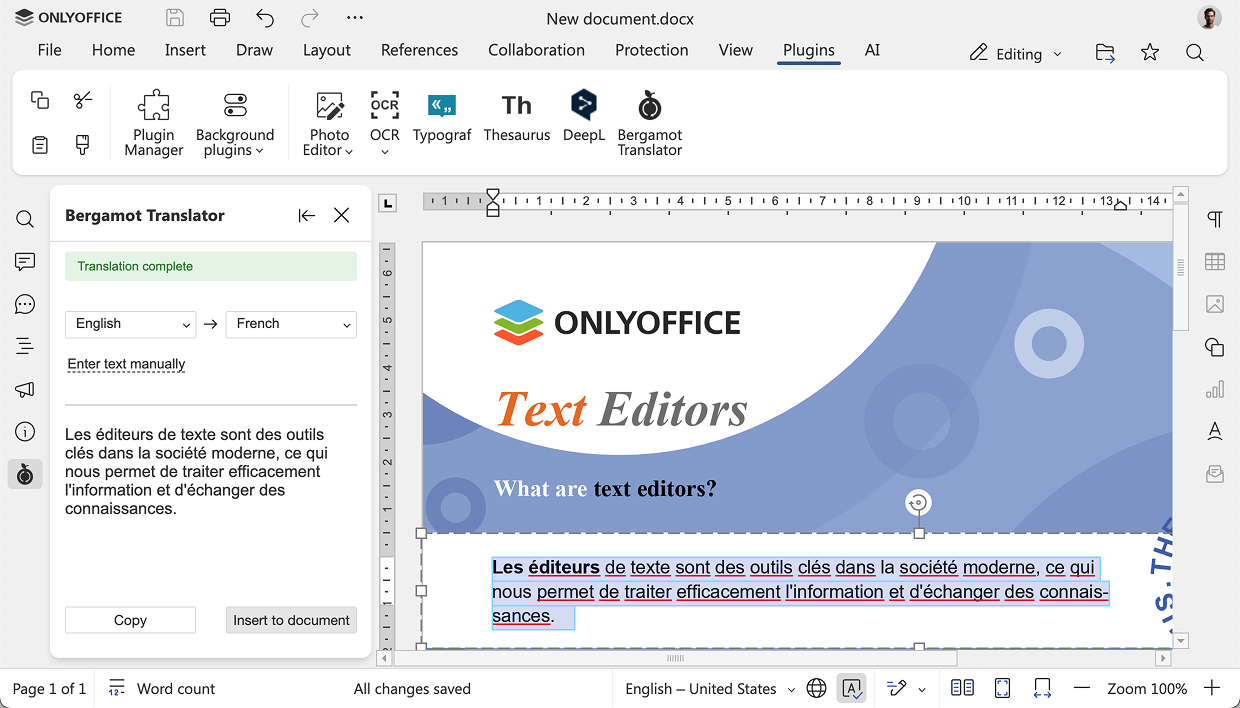Launch the Typograf plugin
This screenshot has height=708, width=1240.
coord(442,117)
